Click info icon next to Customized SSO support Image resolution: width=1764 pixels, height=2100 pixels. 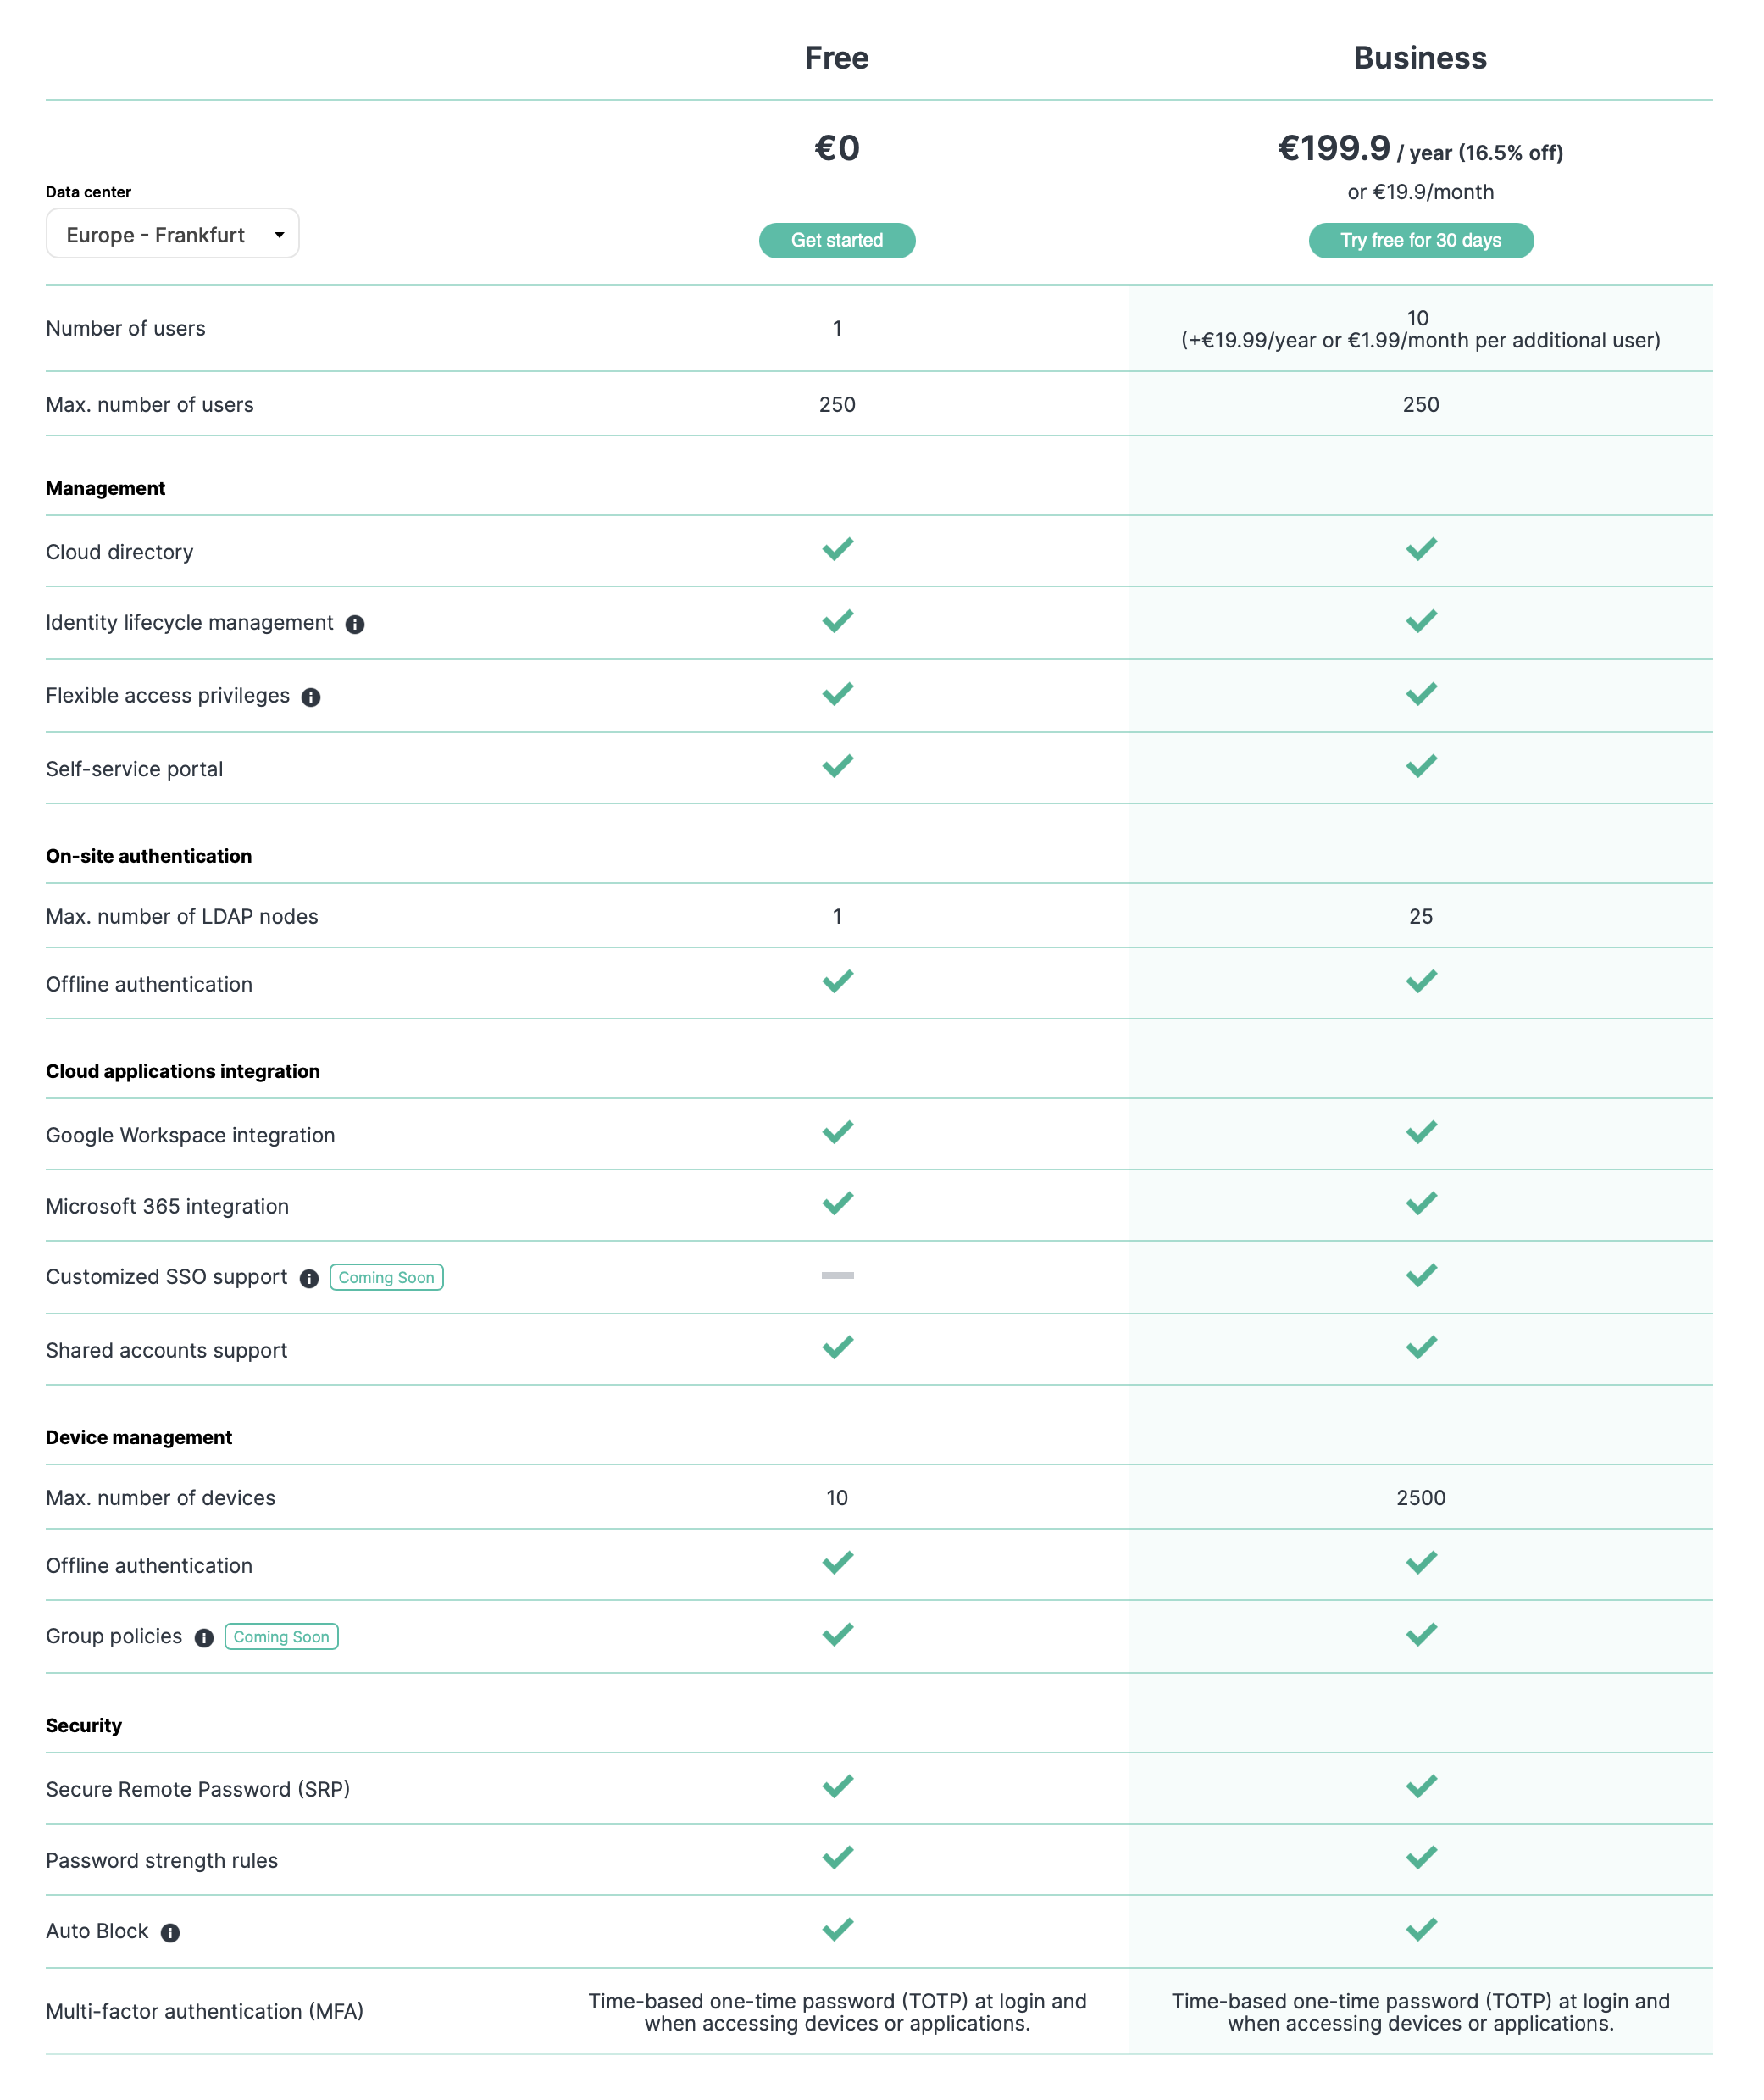(309, 1278)
